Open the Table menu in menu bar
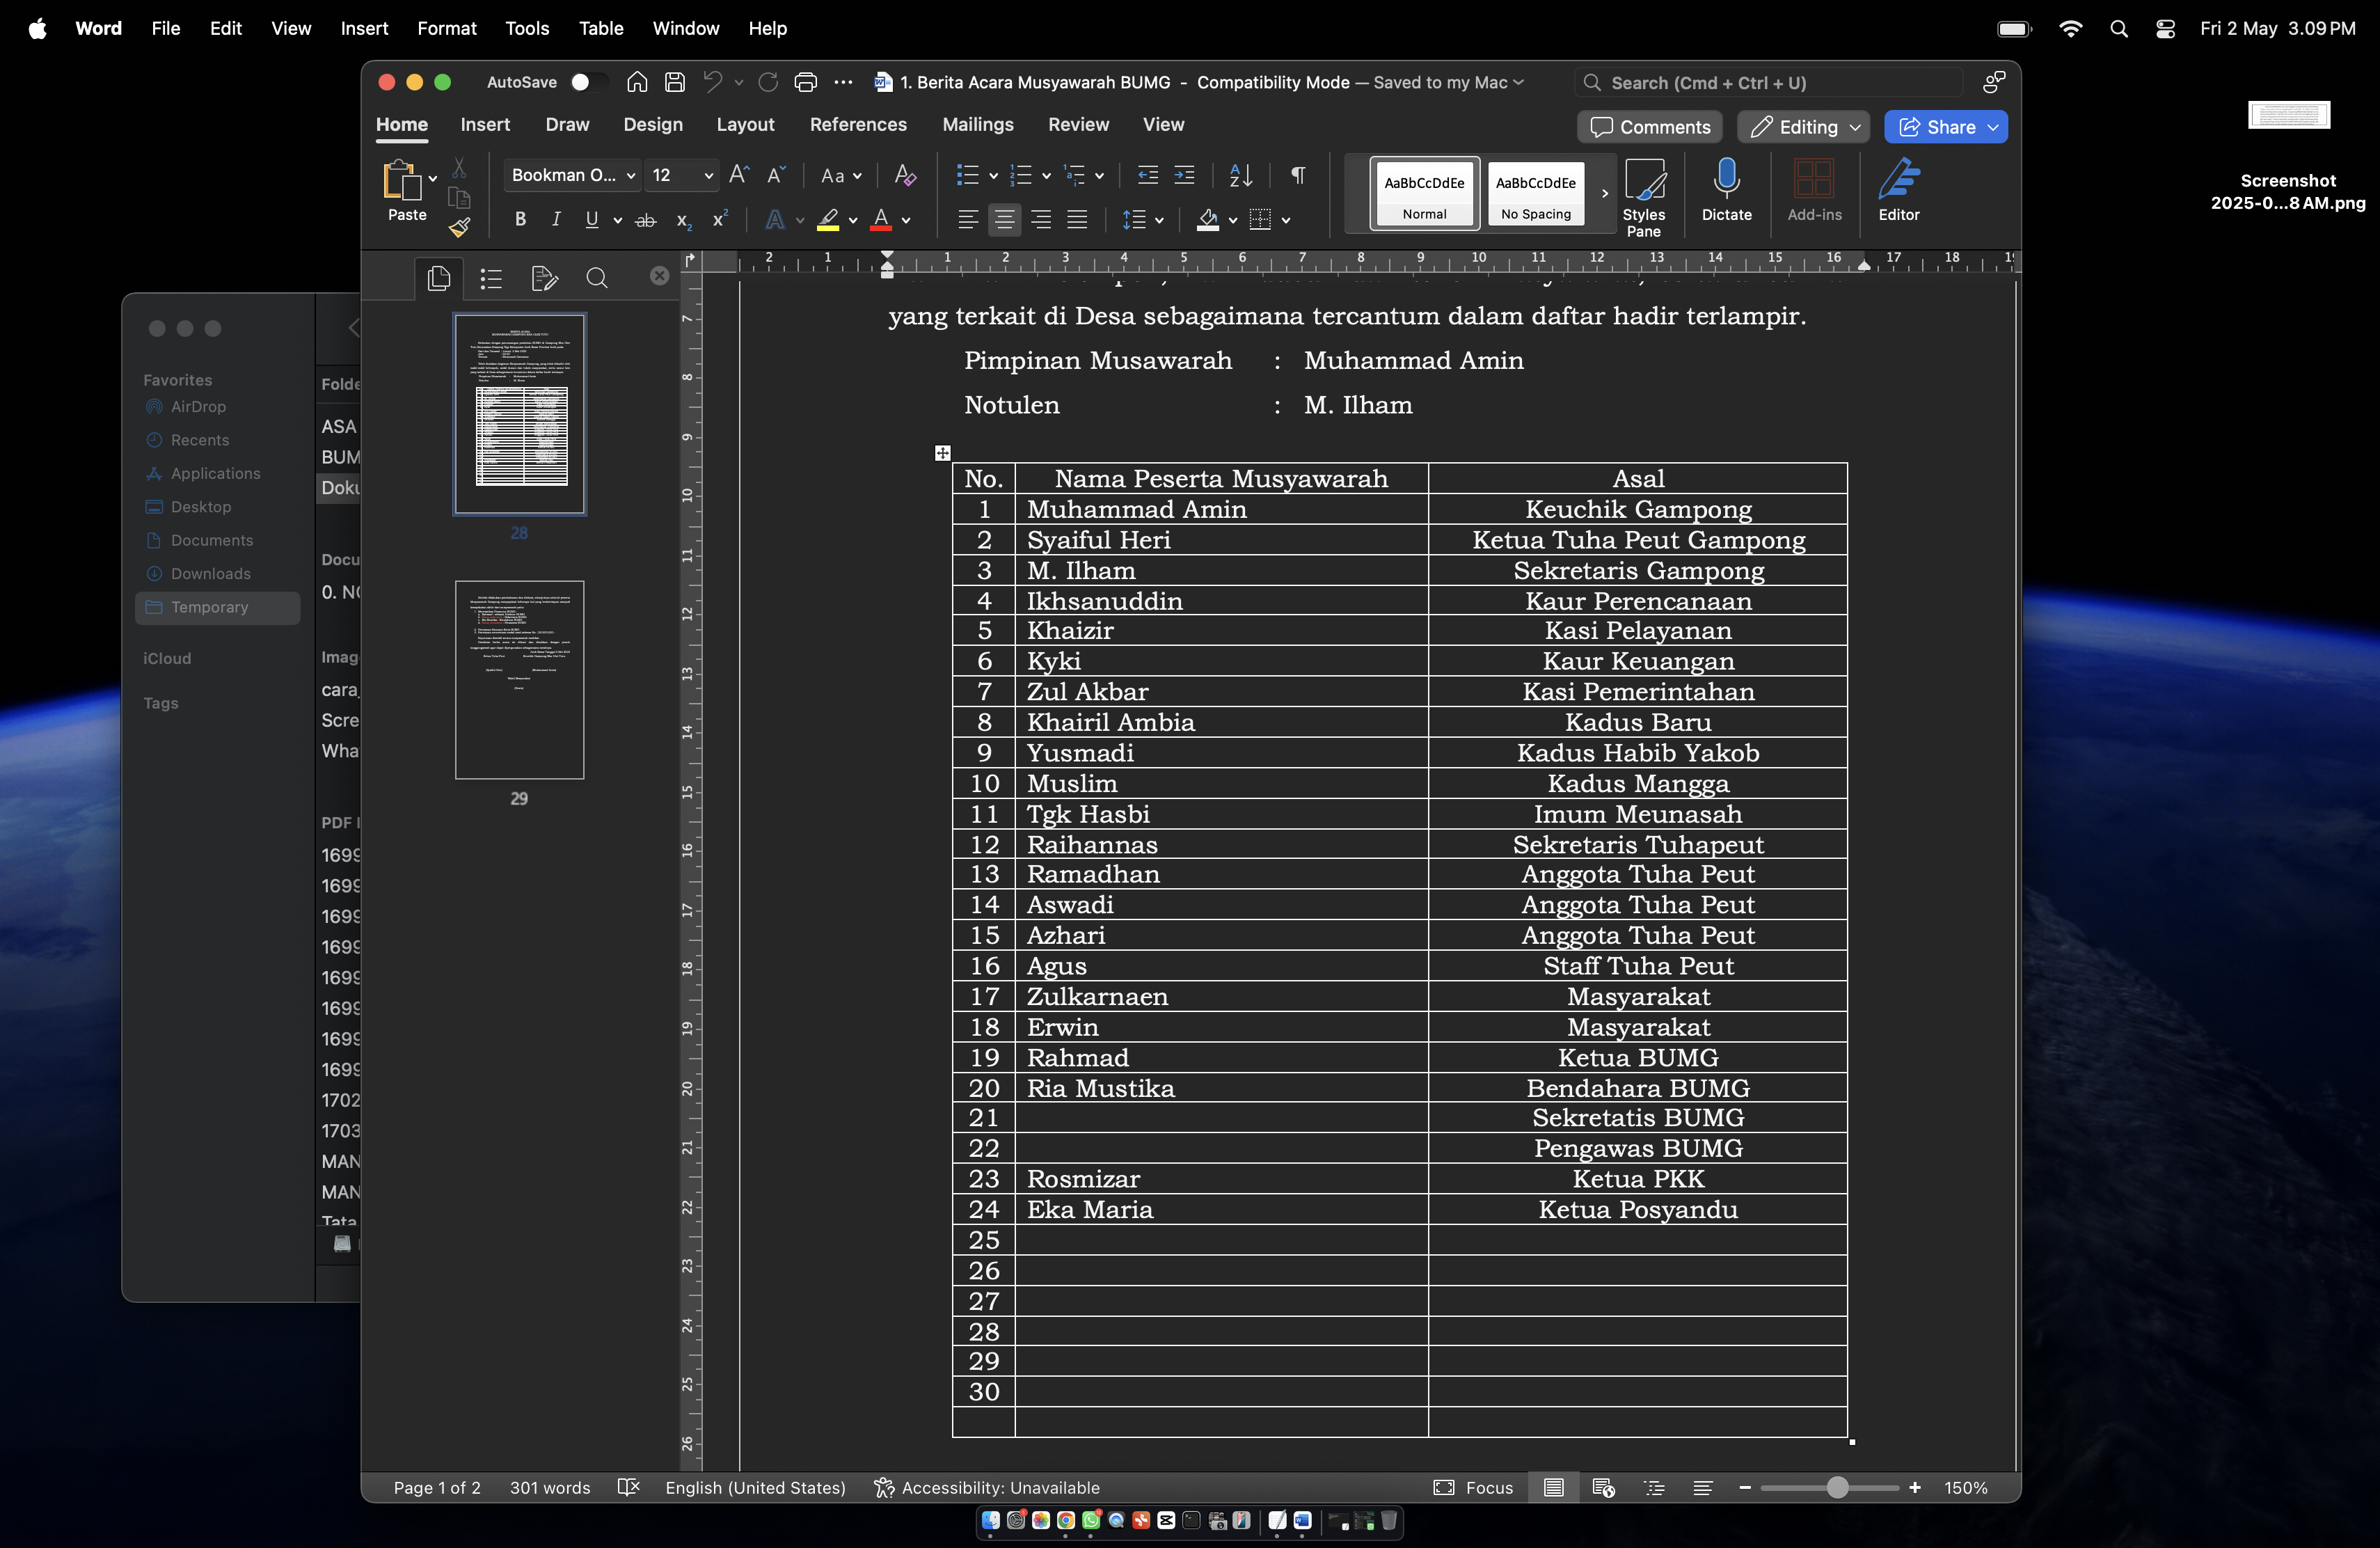Viewport: 2380px width, 1548px height. click(x=600, y=28)
